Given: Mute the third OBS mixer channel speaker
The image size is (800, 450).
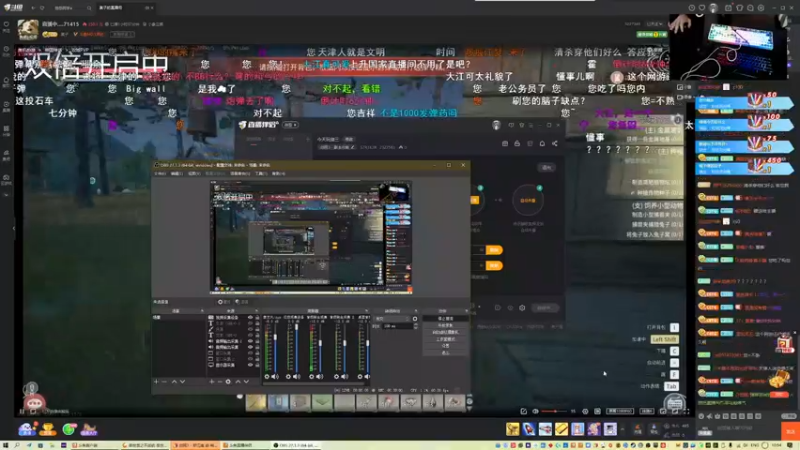Looking at the screenshot, I should click(x=320, y=377).
